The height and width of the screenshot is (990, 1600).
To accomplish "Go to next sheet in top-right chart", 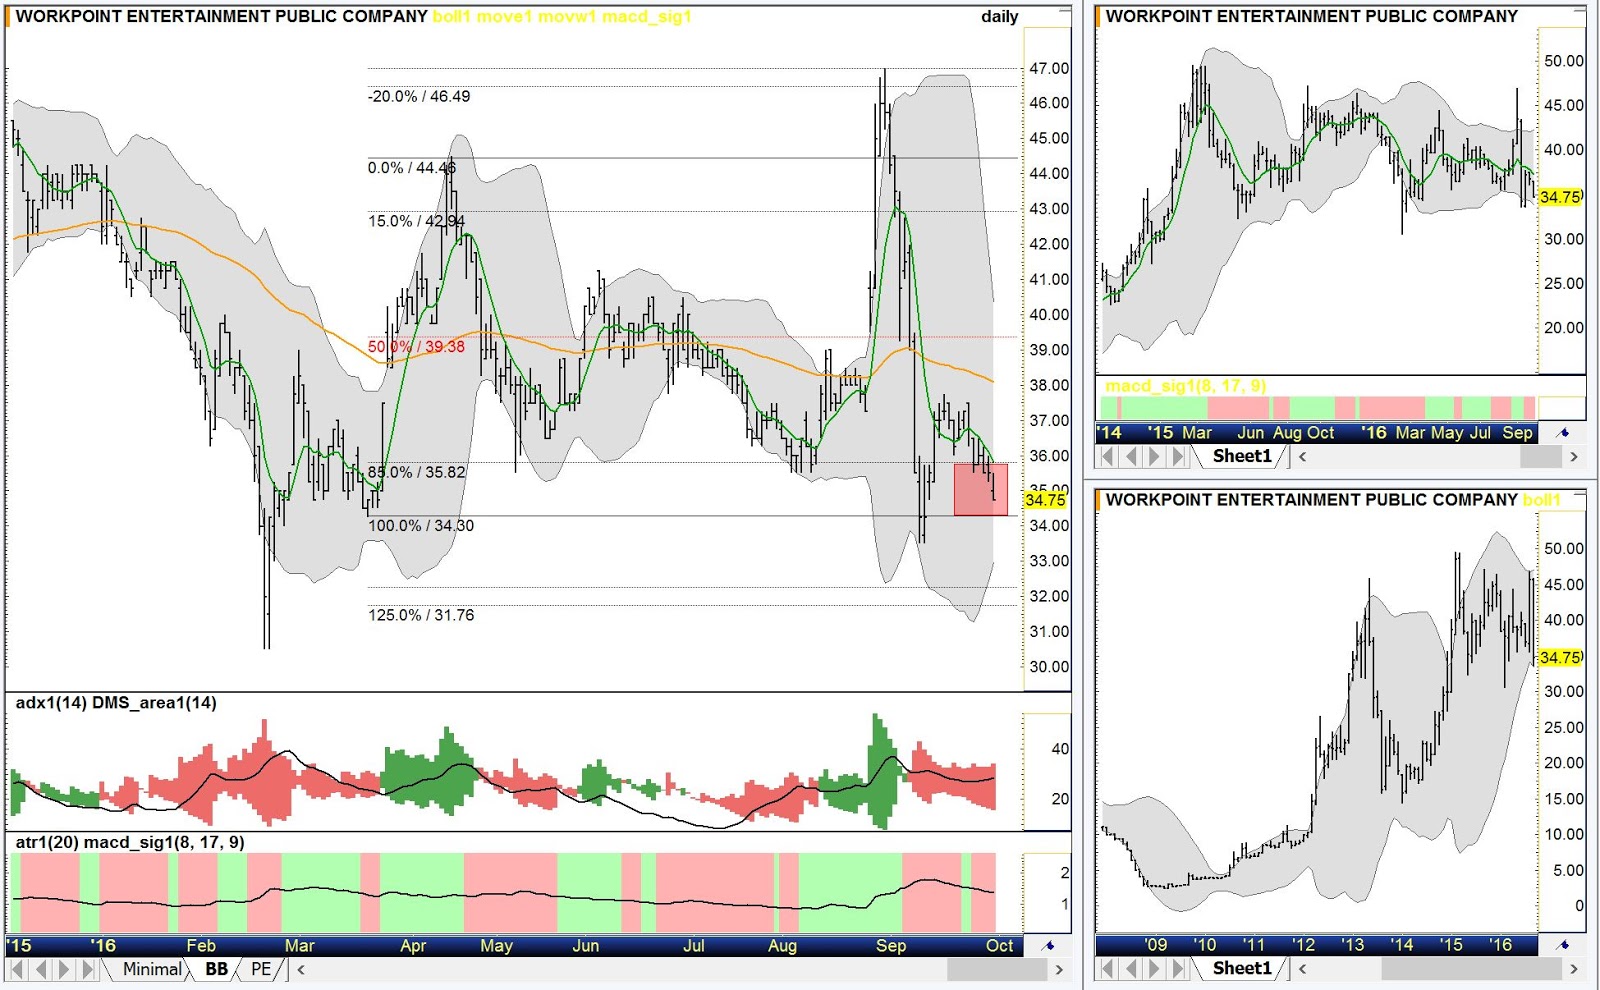I will point(1154,457).
